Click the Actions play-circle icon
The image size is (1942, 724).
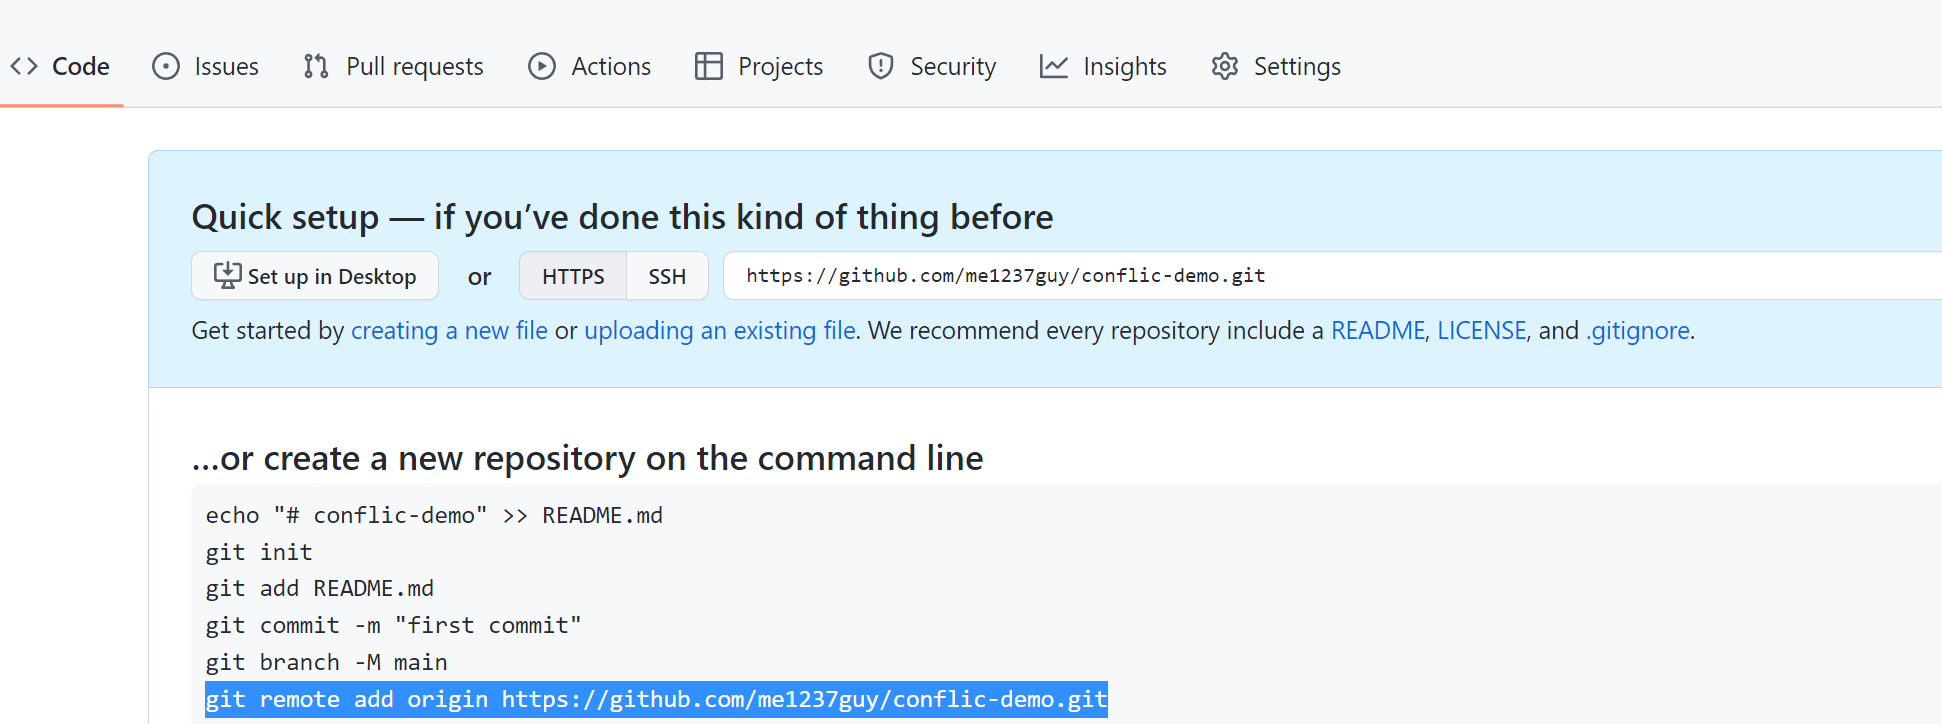coord(542,66)
